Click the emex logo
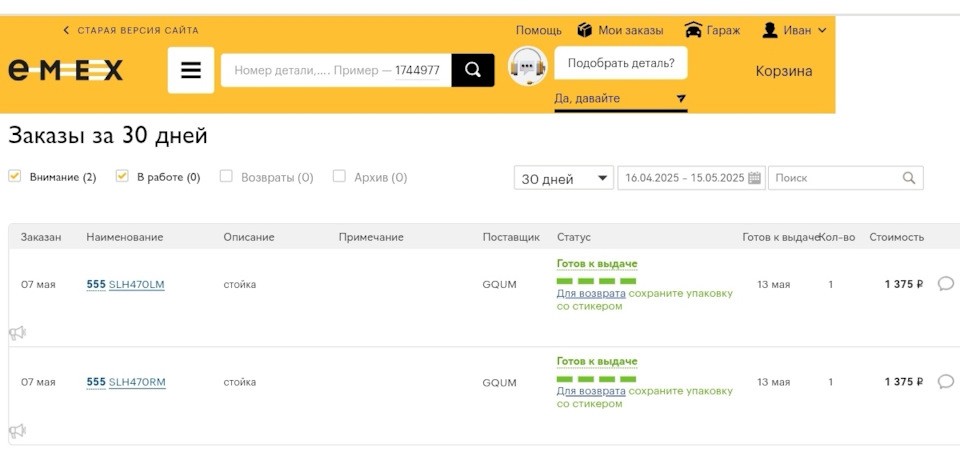Image resolution: width=960 pixels, height=464 pixels. point(66,71)
